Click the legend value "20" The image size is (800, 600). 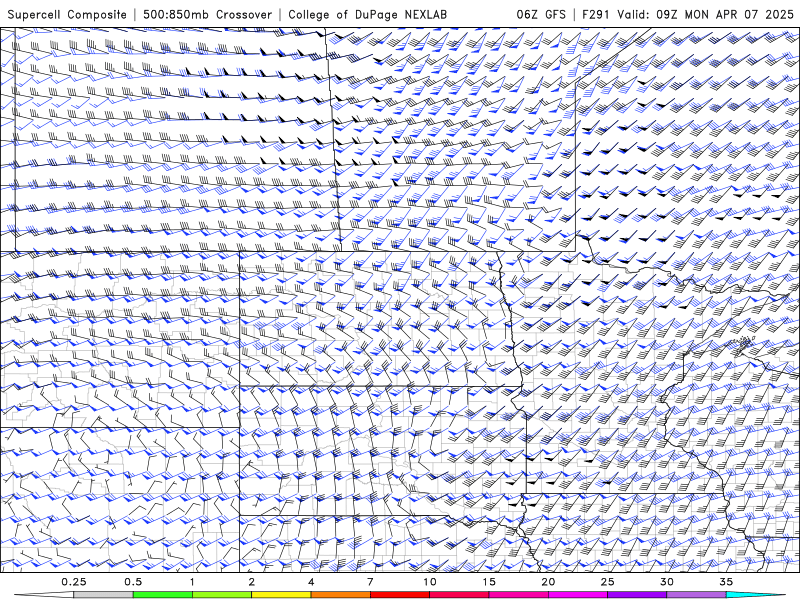coord(548,582)
